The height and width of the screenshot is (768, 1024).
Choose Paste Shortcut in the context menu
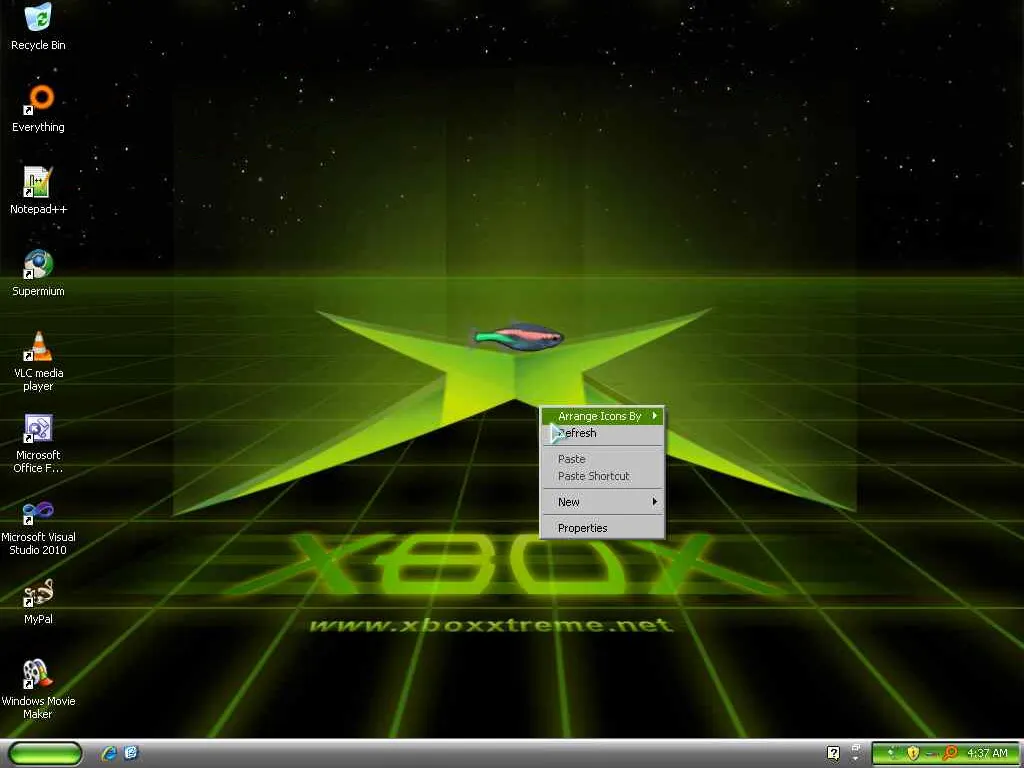[602, 476]
